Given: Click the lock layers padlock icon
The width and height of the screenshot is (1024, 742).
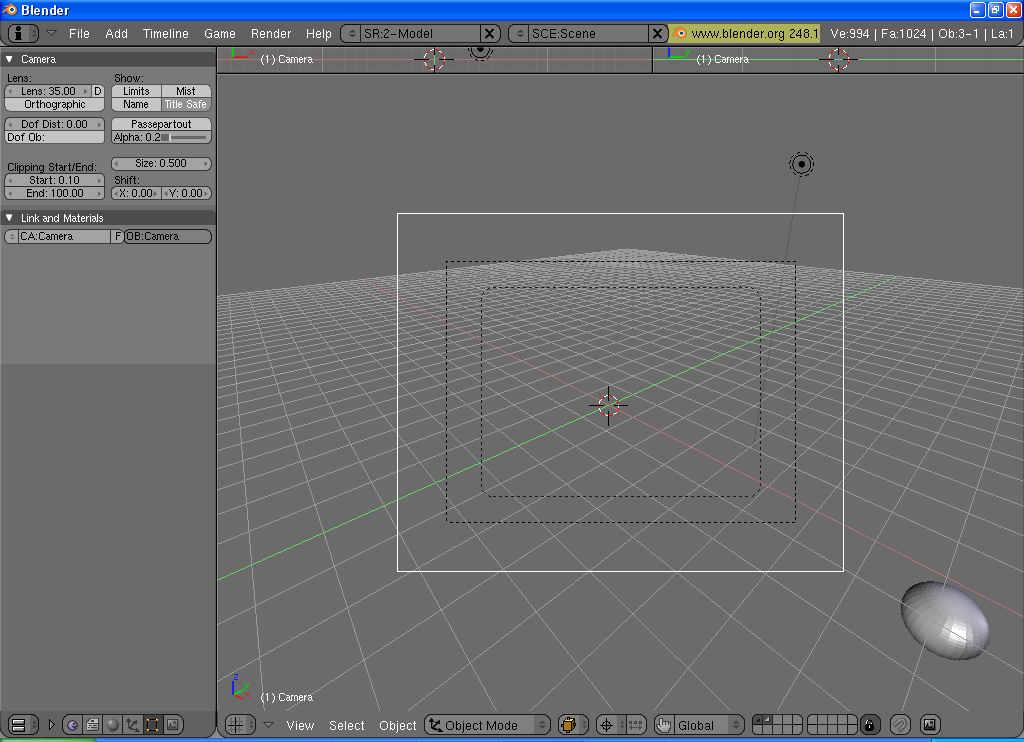Looking at the screenshot, I should [x=870, y=724].
